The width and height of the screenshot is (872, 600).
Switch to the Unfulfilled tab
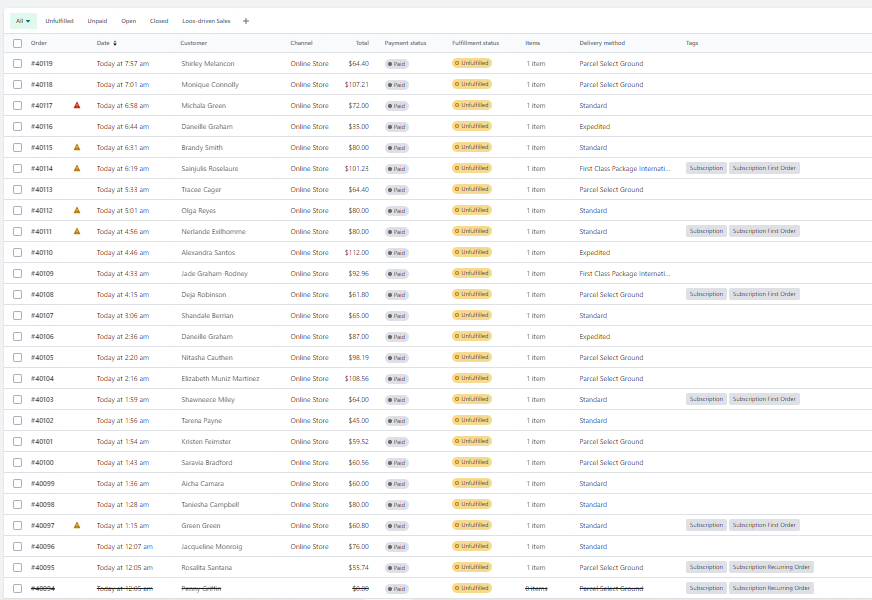coord(60,21)
